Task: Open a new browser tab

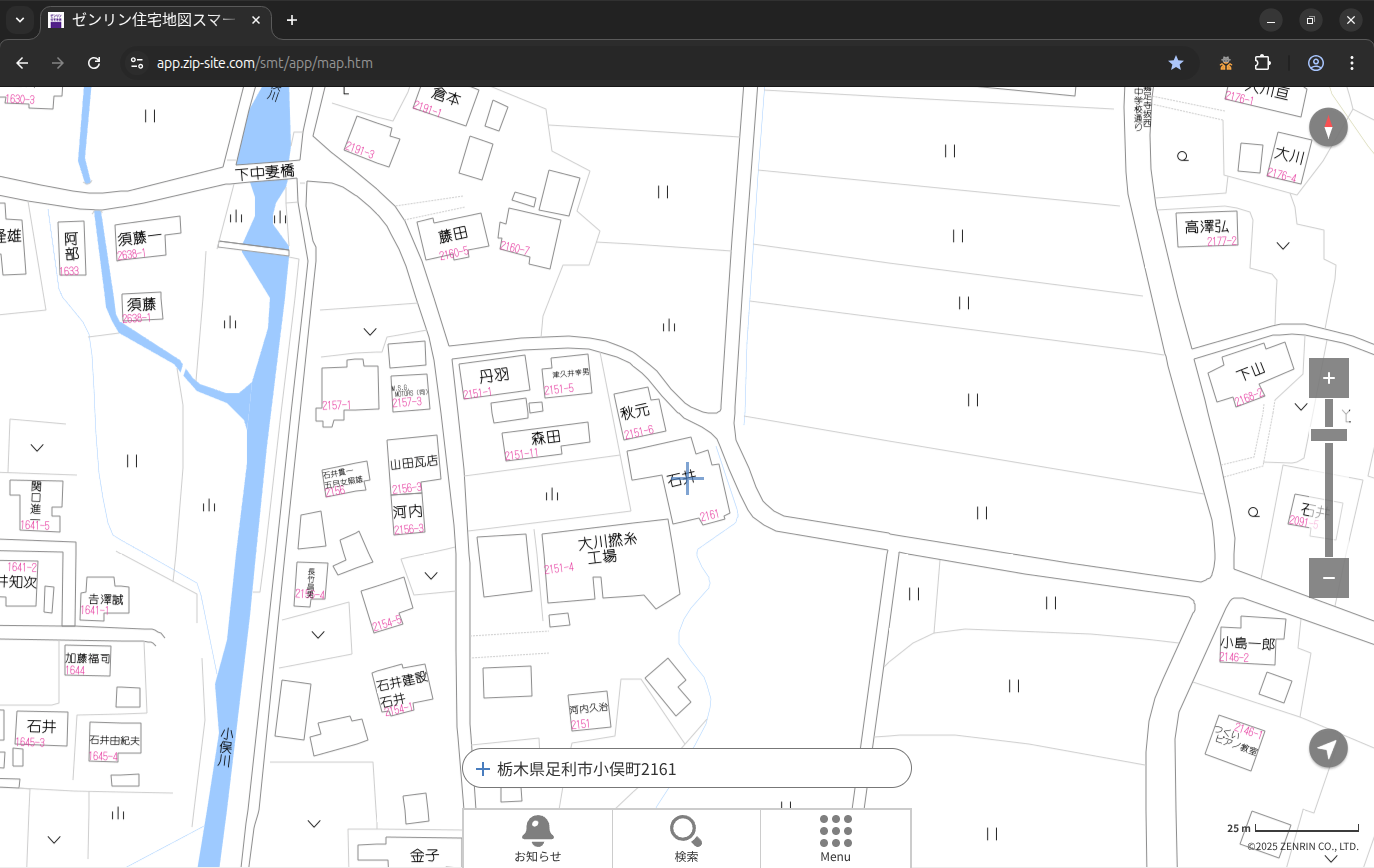Action: (292, 20)
